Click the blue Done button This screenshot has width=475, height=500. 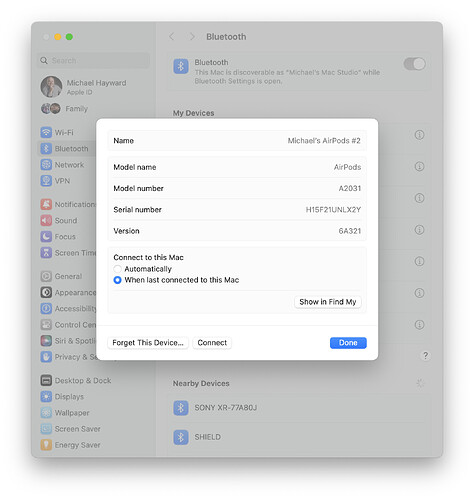348,343
